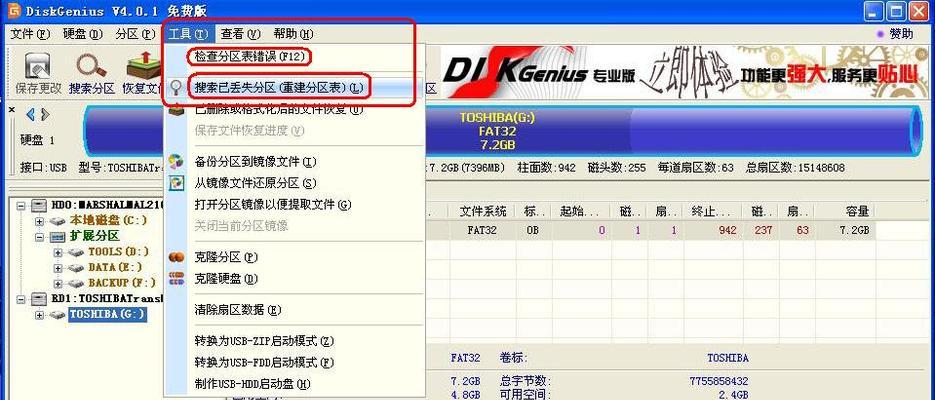935x400 pixels.
Task: Select TOSHIBA(G:) in the disk tree
Action: pos(107,314)
